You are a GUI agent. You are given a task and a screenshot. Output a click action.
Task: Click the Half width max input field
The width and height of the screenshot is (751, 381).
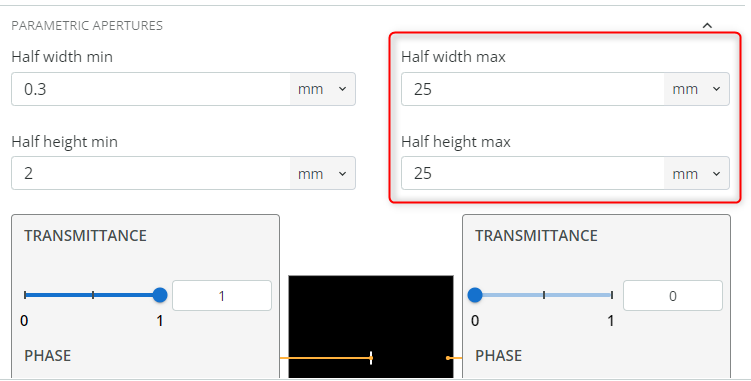[533, 89]
